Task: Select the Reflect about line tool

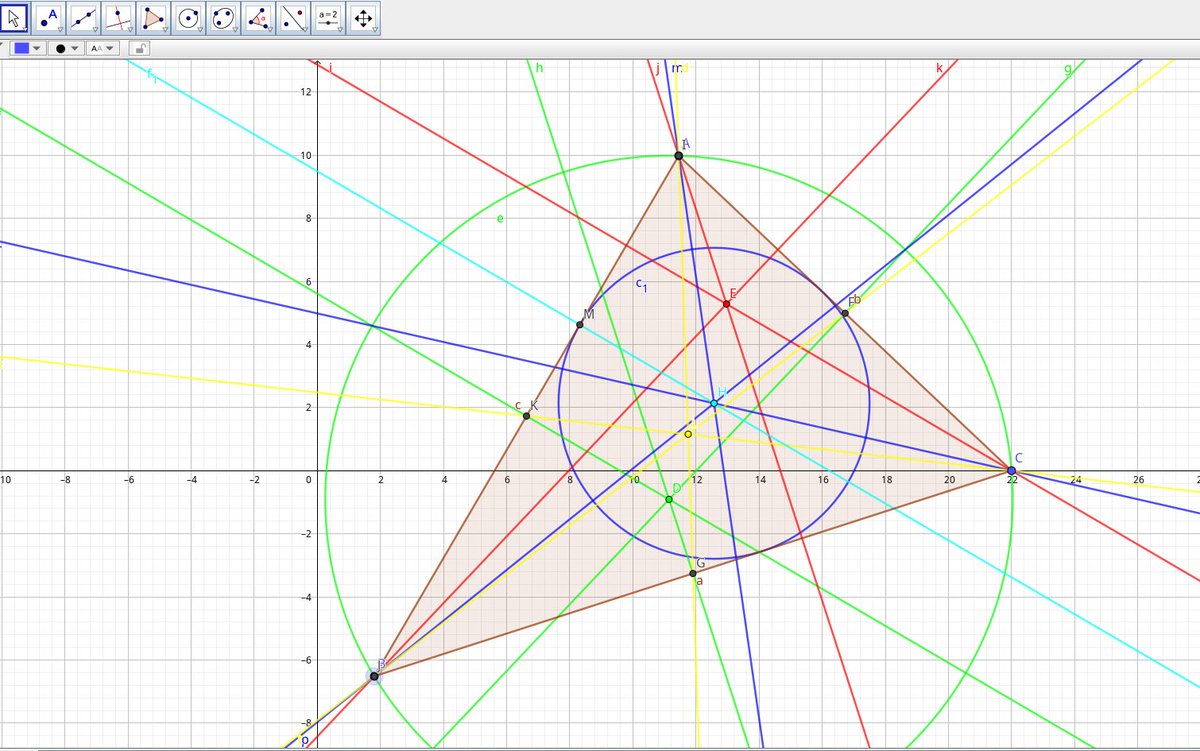Action: [x=293, y=17]
